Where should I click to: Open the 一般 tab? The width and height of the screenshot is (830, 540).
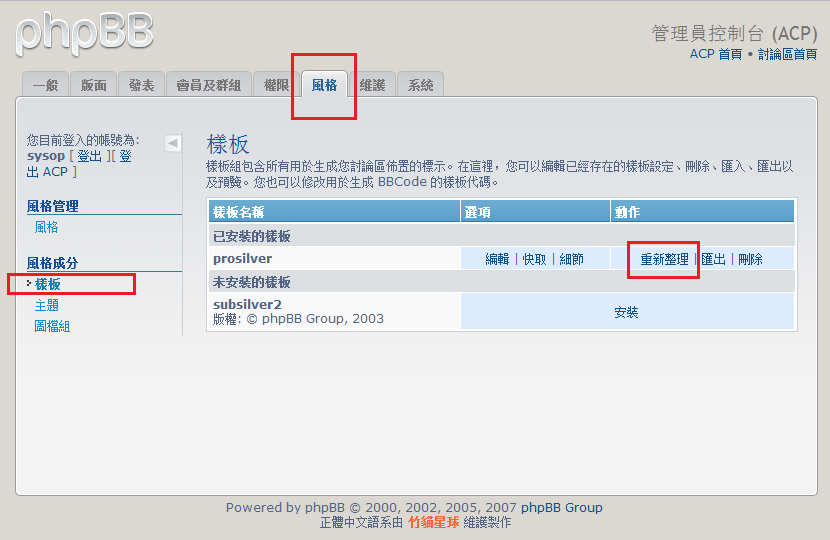45,86
